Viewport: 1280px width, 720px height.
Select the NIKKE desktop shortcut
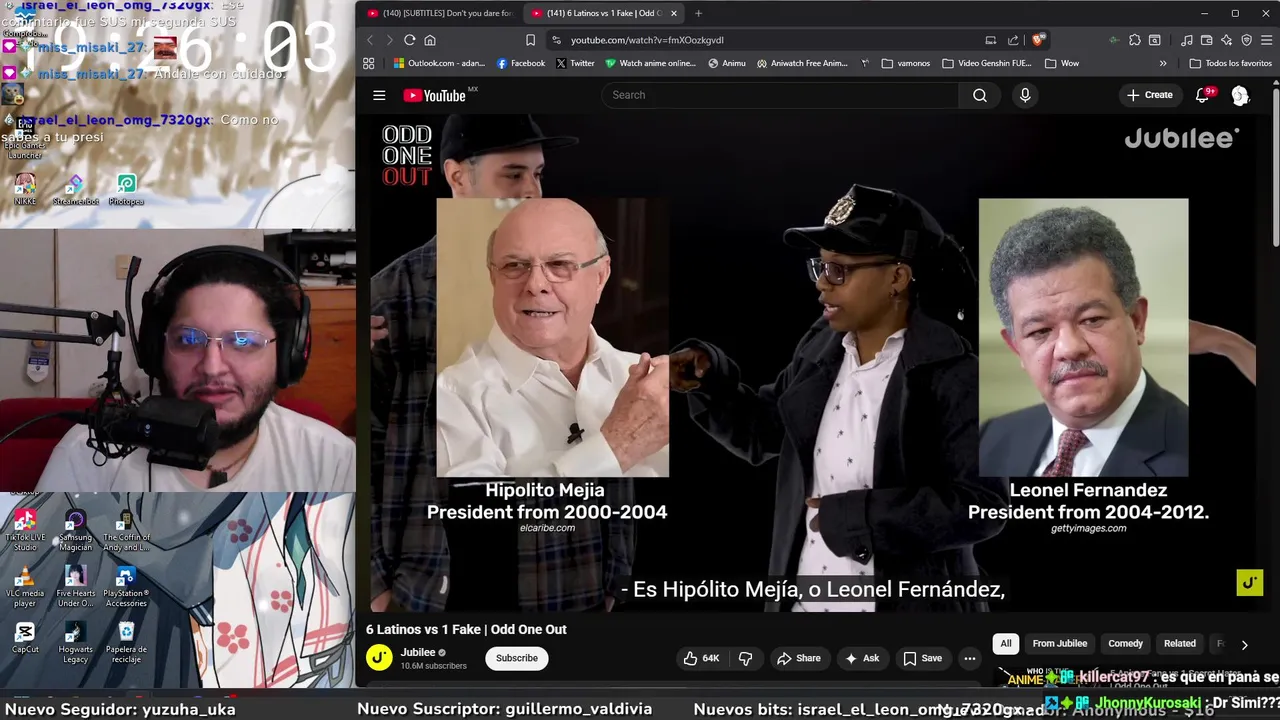25,189
